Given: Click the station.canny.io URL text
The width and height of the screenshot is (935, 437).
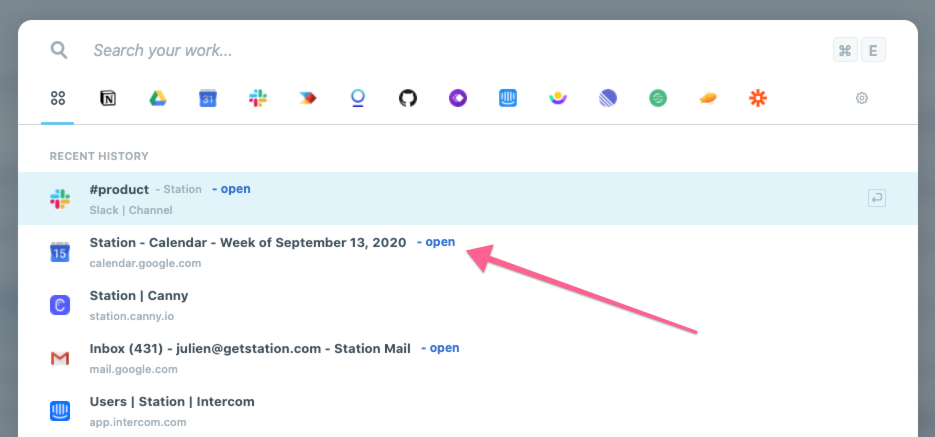Looking at the screenshot, I should [x=132, y=316].
